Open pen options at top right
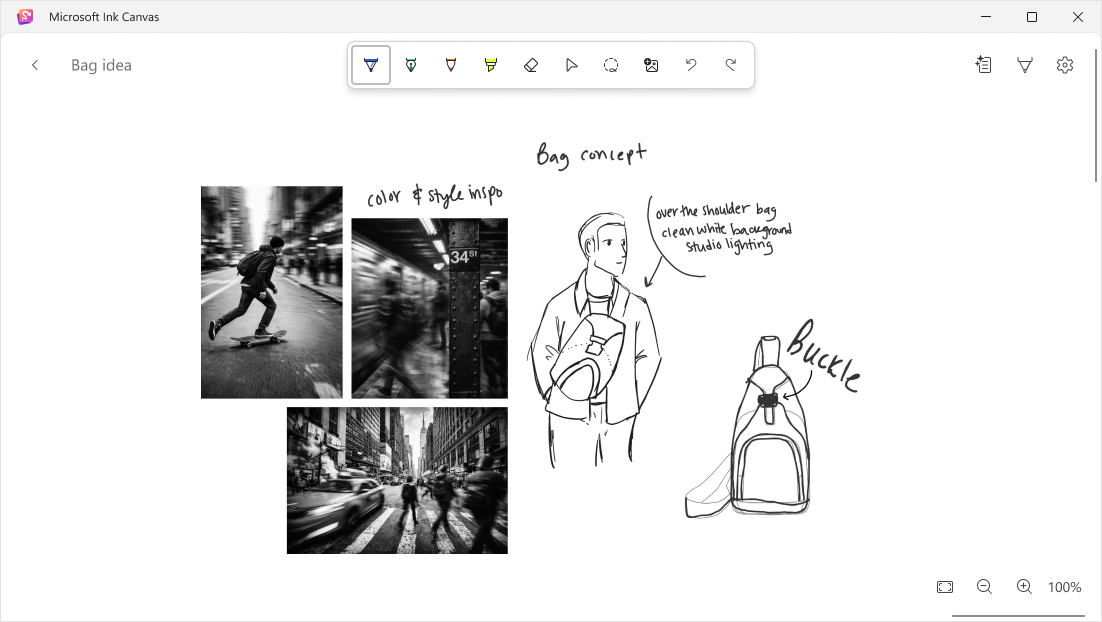 coord(1025,65)
